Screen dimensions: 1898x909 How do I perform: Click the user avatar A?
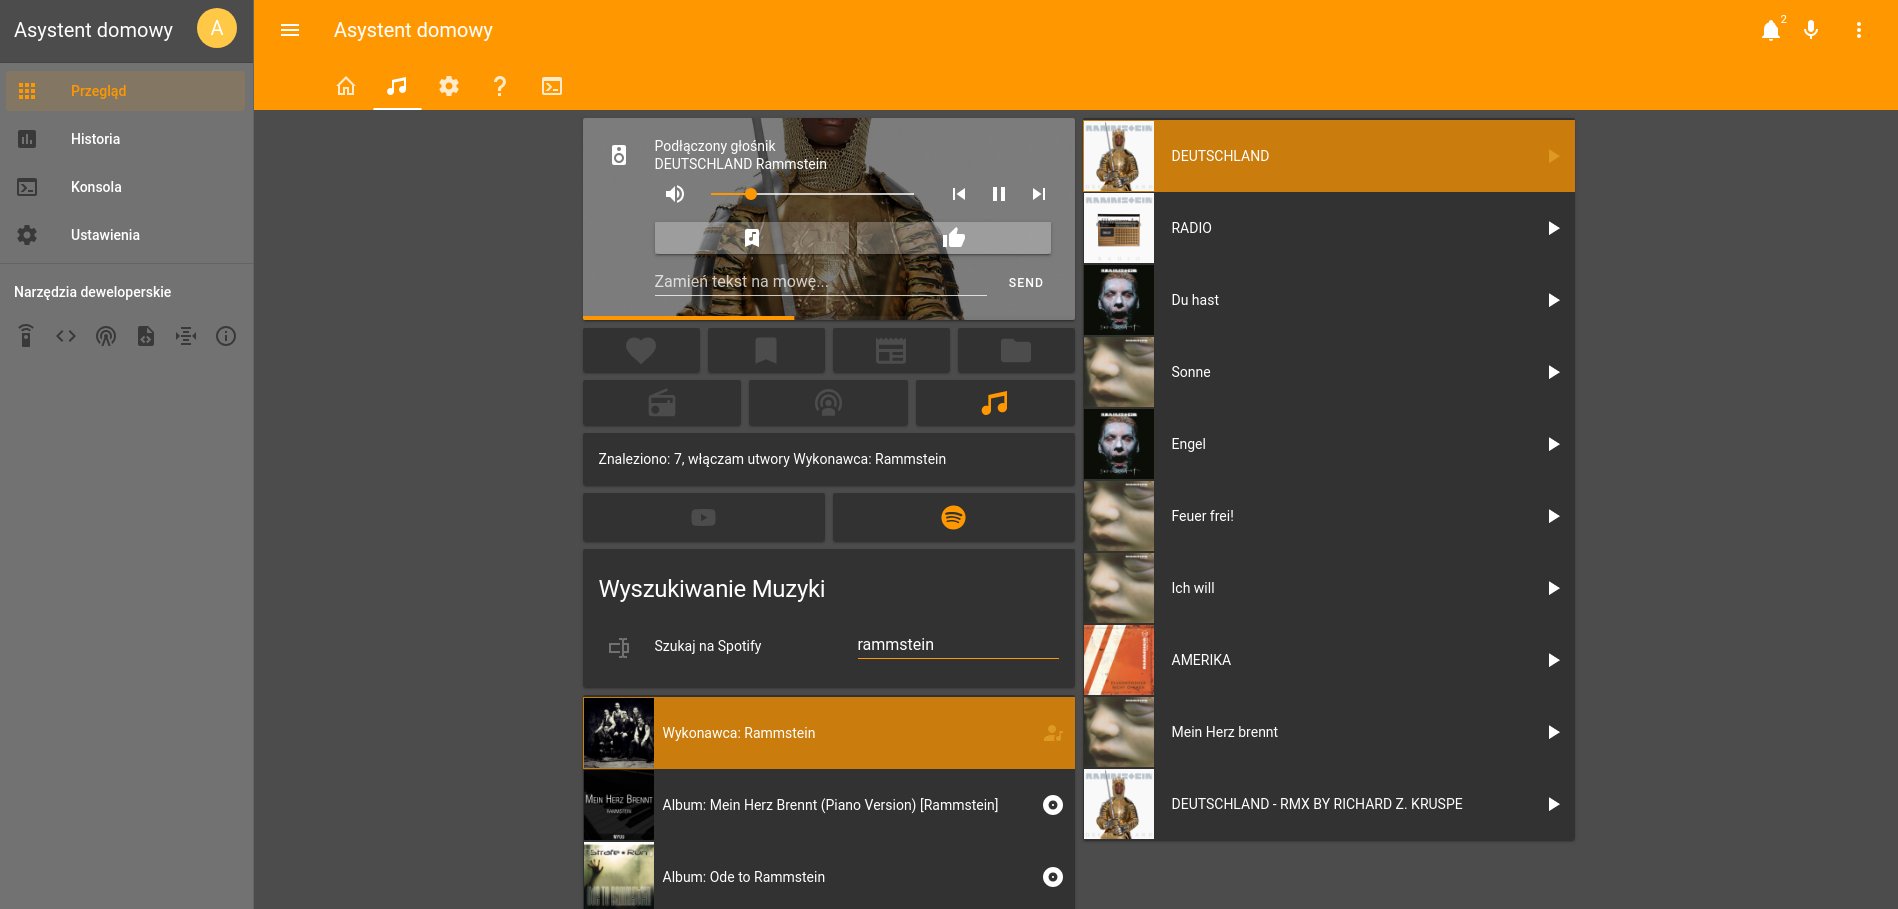pyautogui.click(x=217, y=28)
